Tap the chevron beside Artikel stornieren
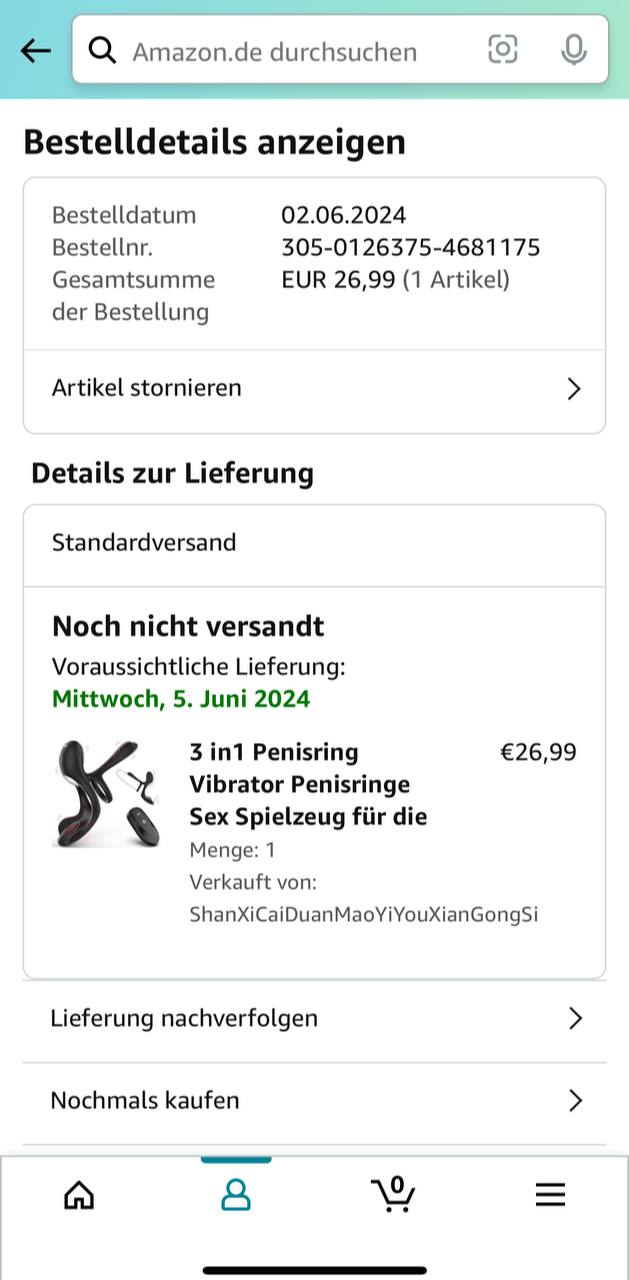The image size is (629, 1280). pos(574,389)
